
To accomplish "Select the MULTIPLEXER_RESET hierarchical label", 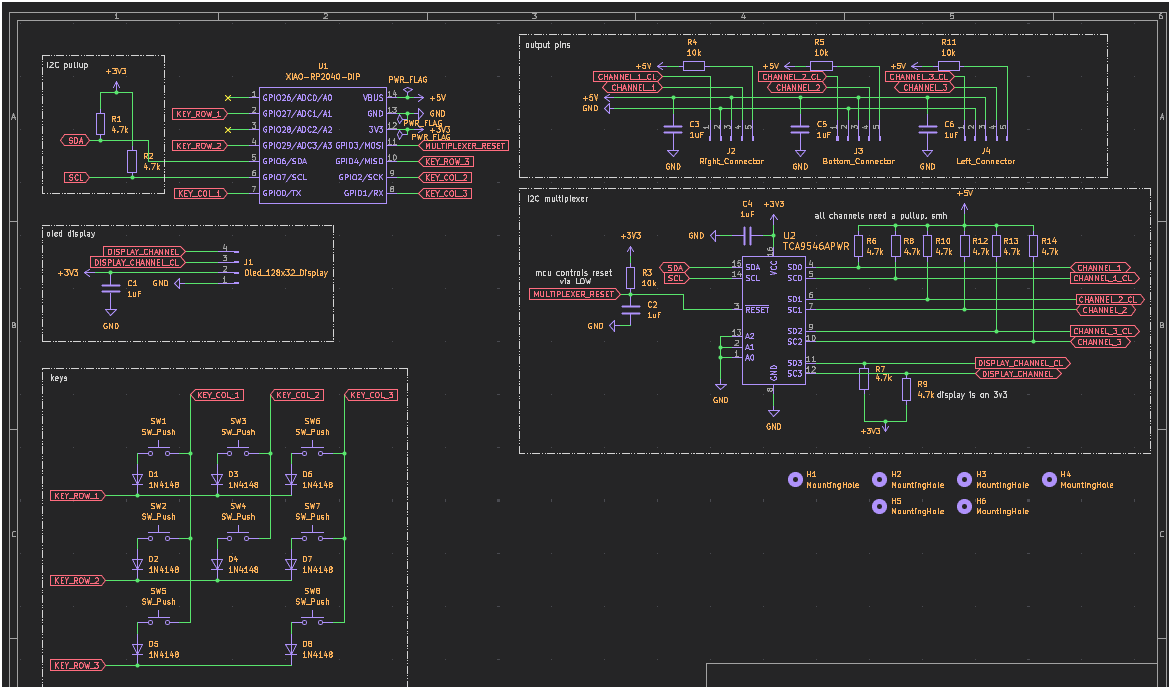I will tap(464, 144).
